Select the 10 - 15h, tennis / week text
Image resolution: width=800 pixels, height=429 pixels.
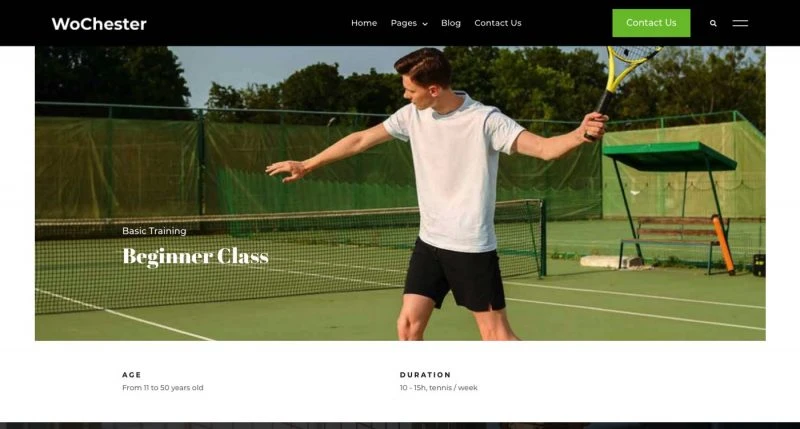click(439, 388)
